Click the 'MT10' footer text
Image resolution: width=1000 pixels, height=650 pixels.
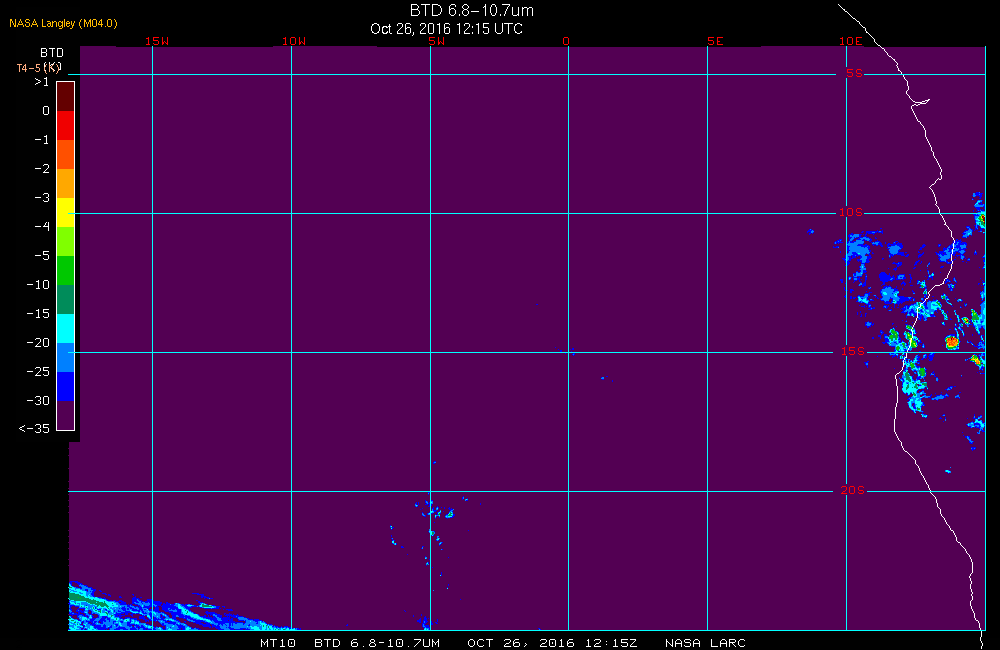tap(278, 643)
